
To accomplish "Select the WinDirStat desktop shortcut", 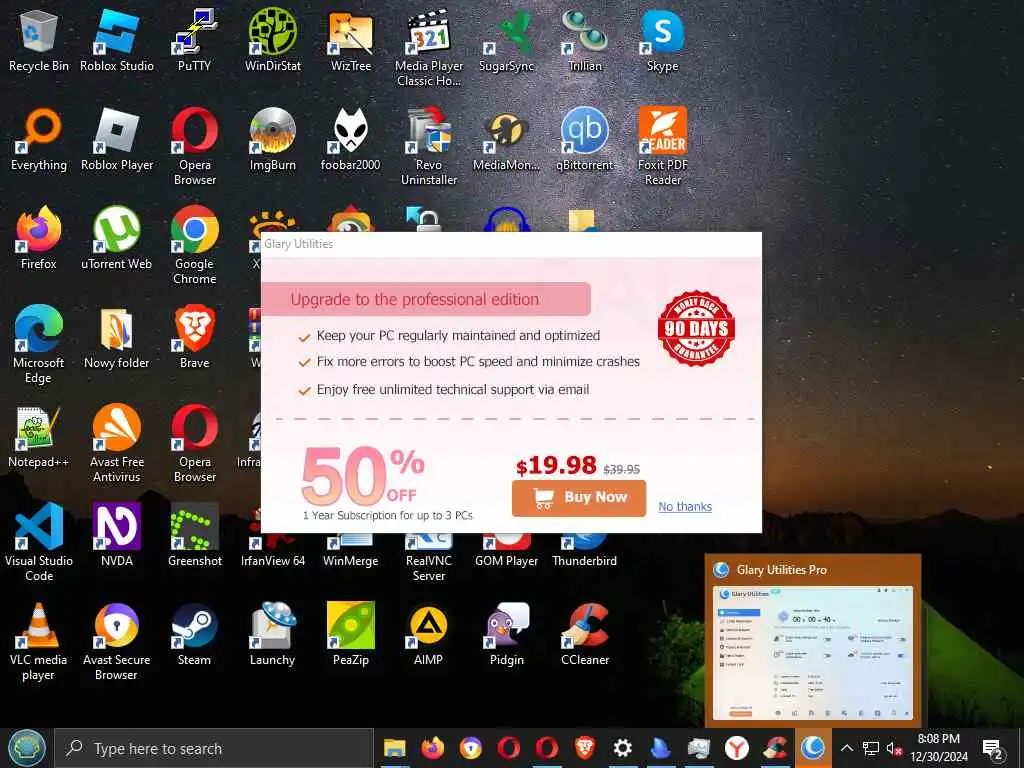I will point(272,40).
